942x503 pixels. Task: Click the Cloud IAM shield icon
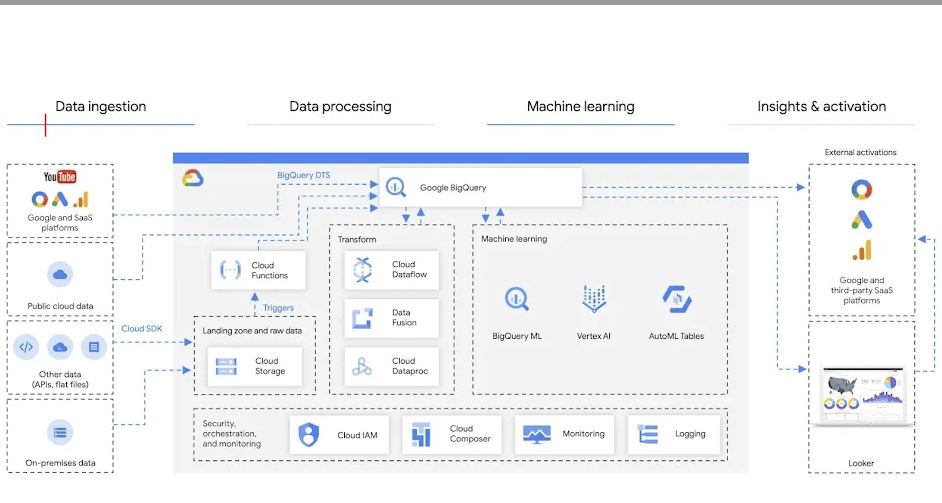(x=309, y=434)
